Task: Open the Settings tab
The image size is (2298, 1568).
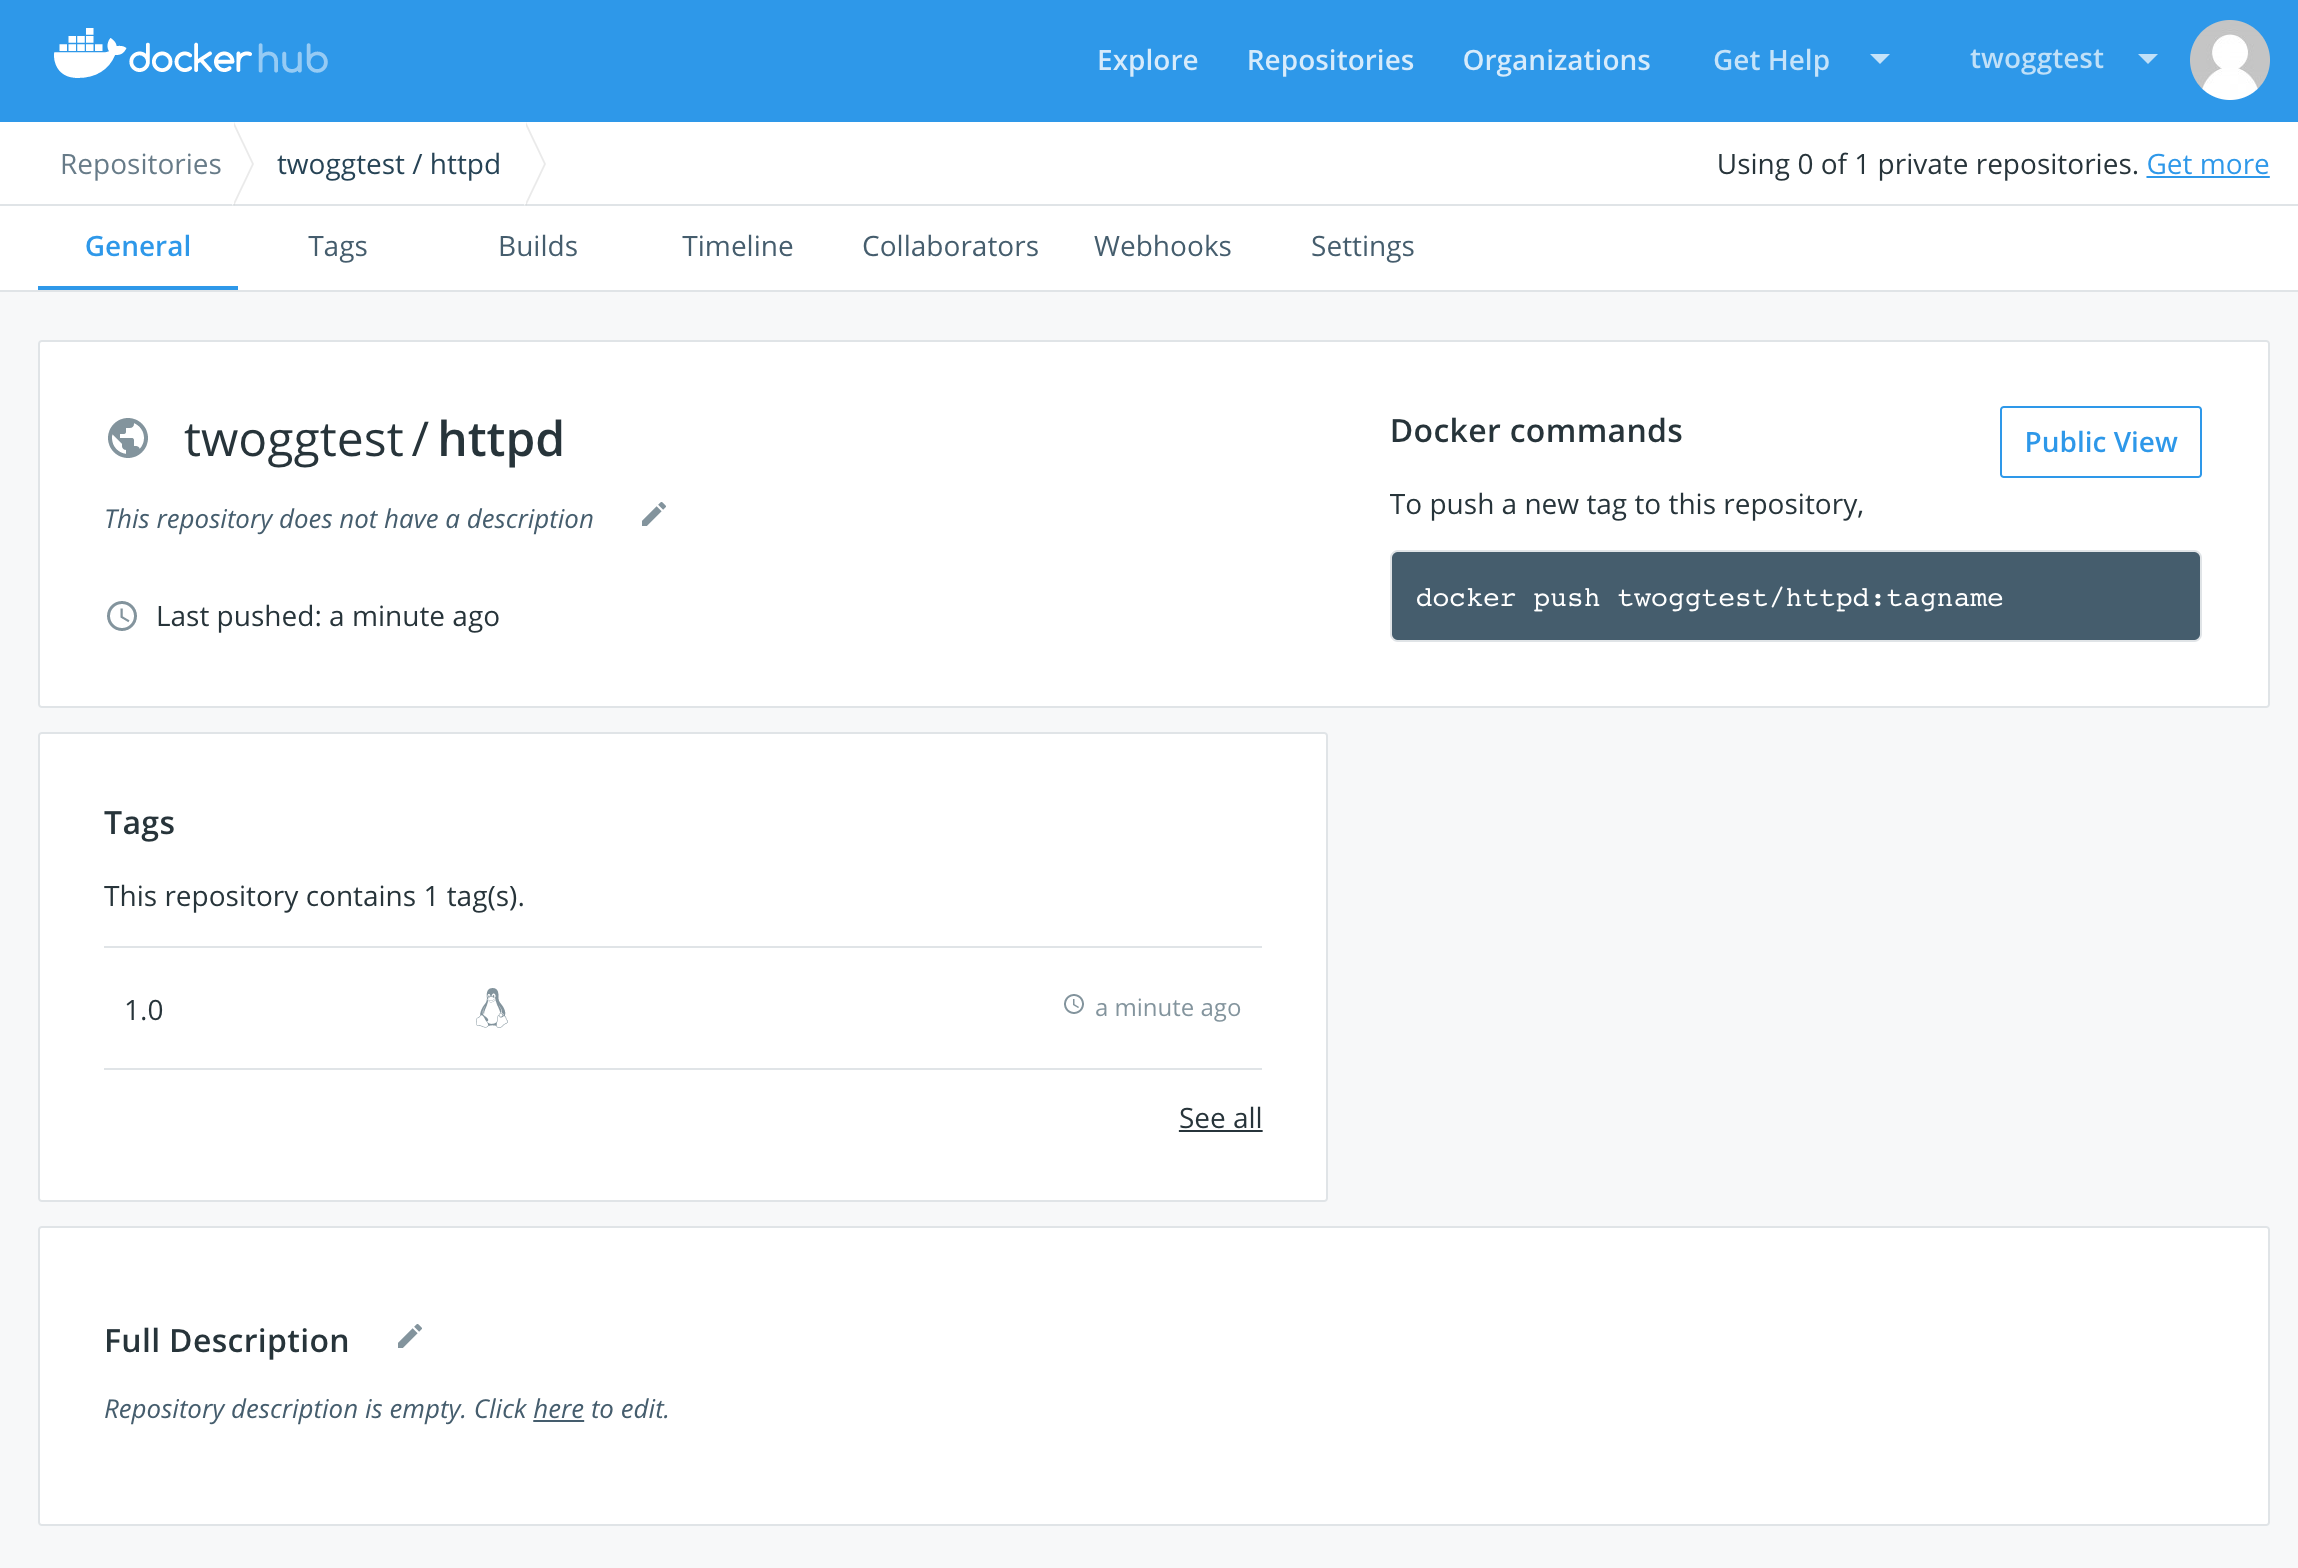Action: [1361, 246]
